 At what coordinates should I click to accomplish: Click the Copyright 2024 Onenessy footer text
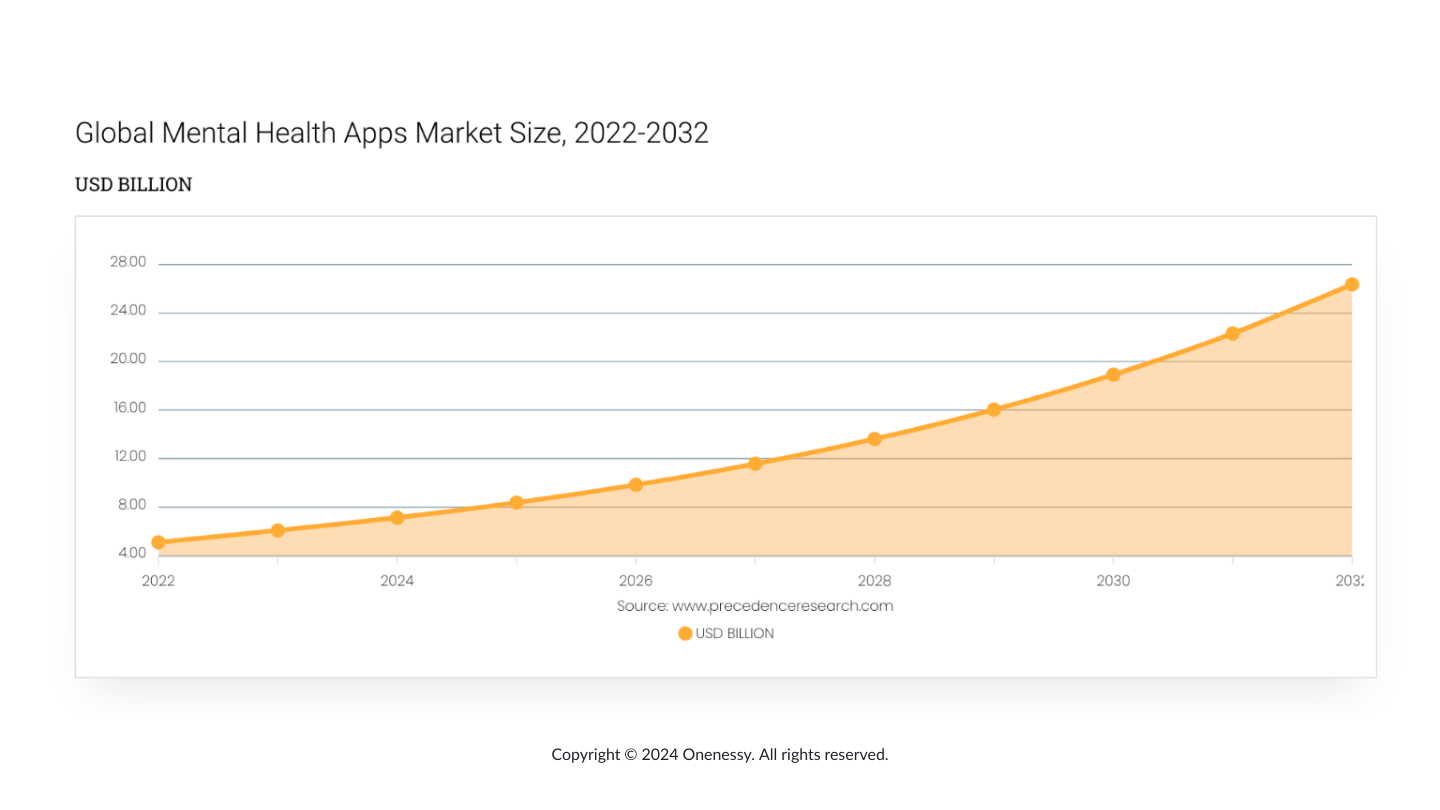click(x=720, y=755)
